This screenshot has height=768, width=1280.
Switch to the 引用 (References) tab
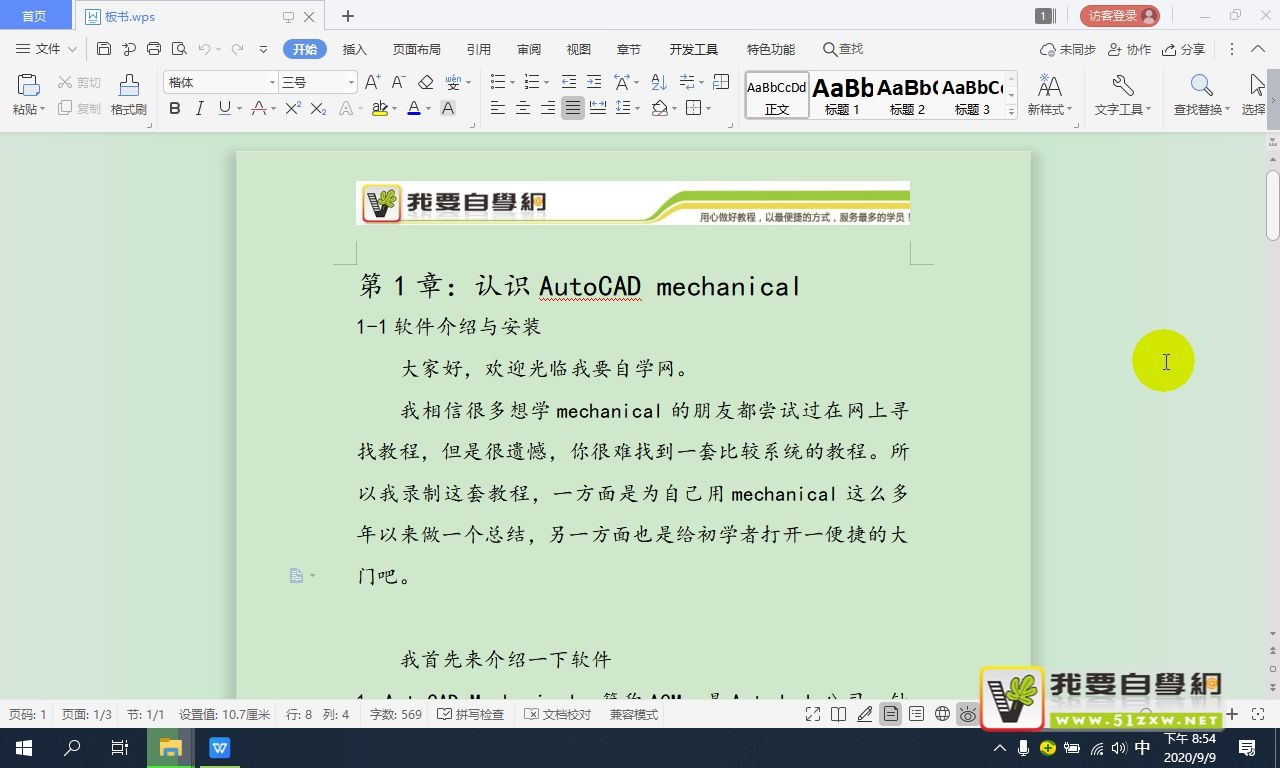[x=479, y=49]
